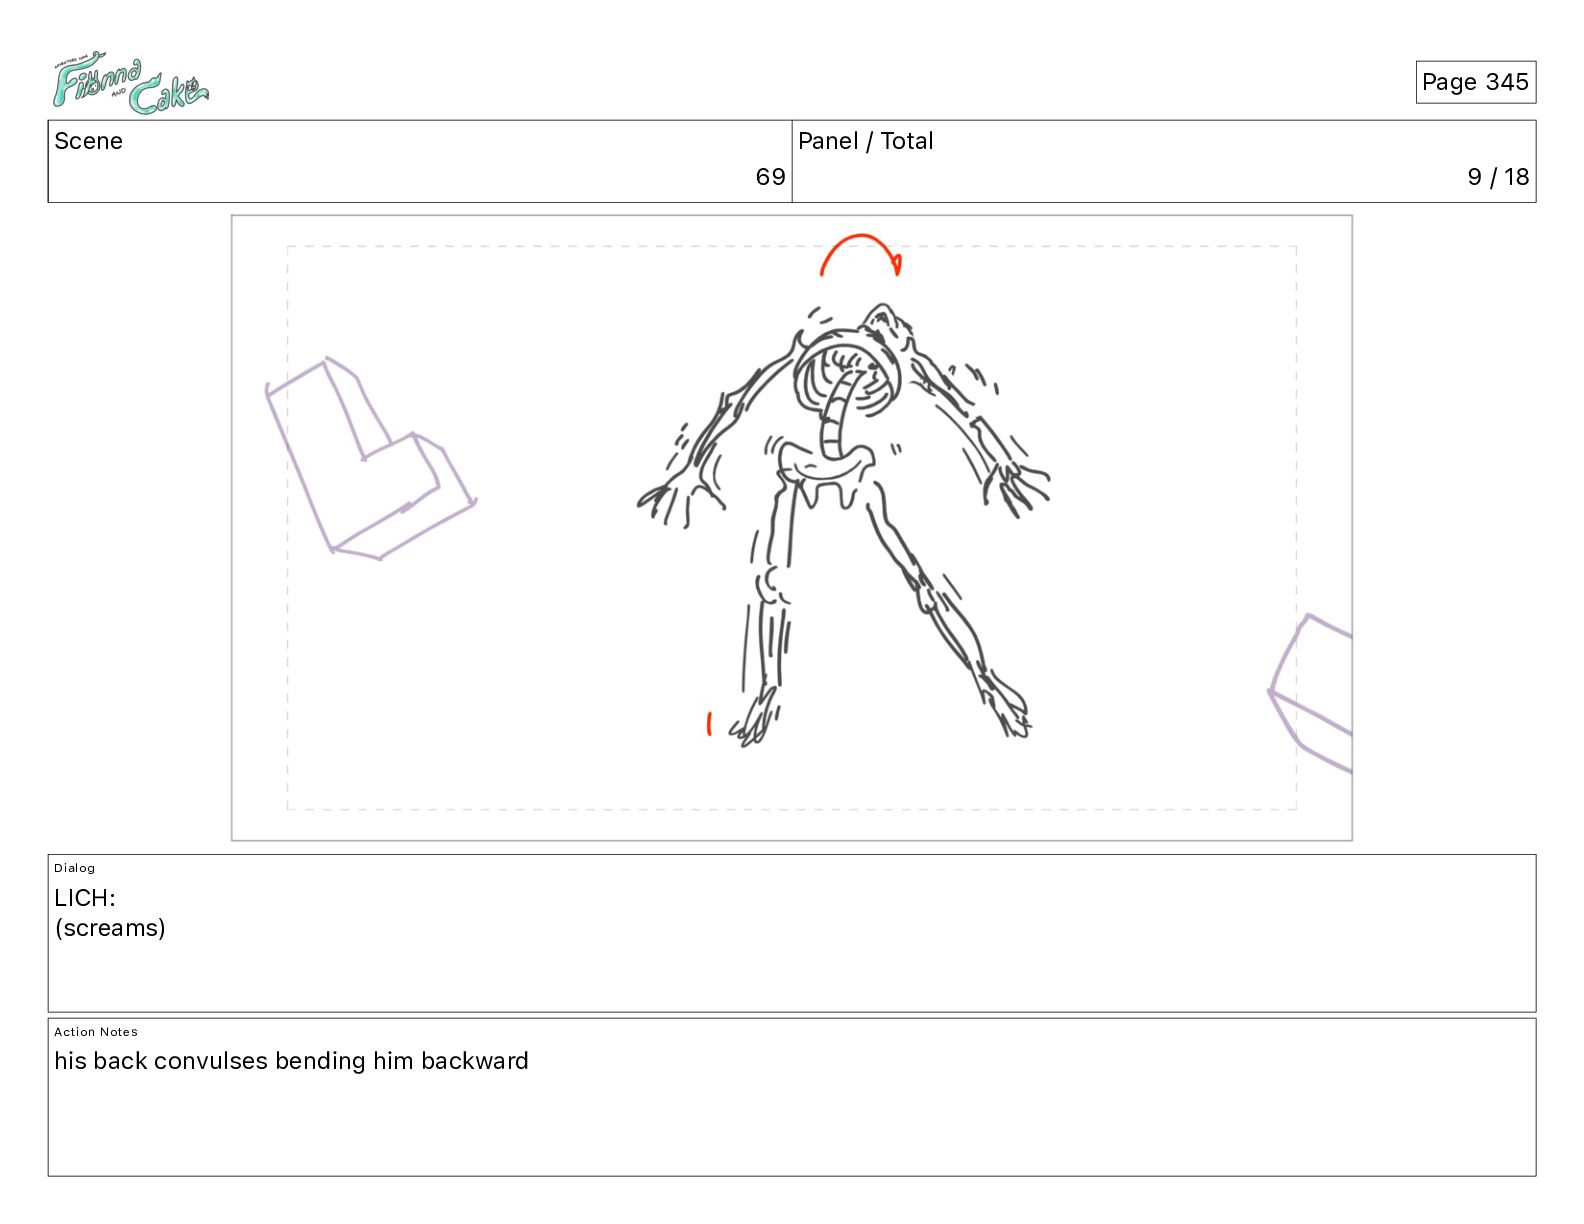The image size is (1584, 1224).
Task: Click the LICH: dialog text
Action: pyautogui.click(x=85, y=898)
